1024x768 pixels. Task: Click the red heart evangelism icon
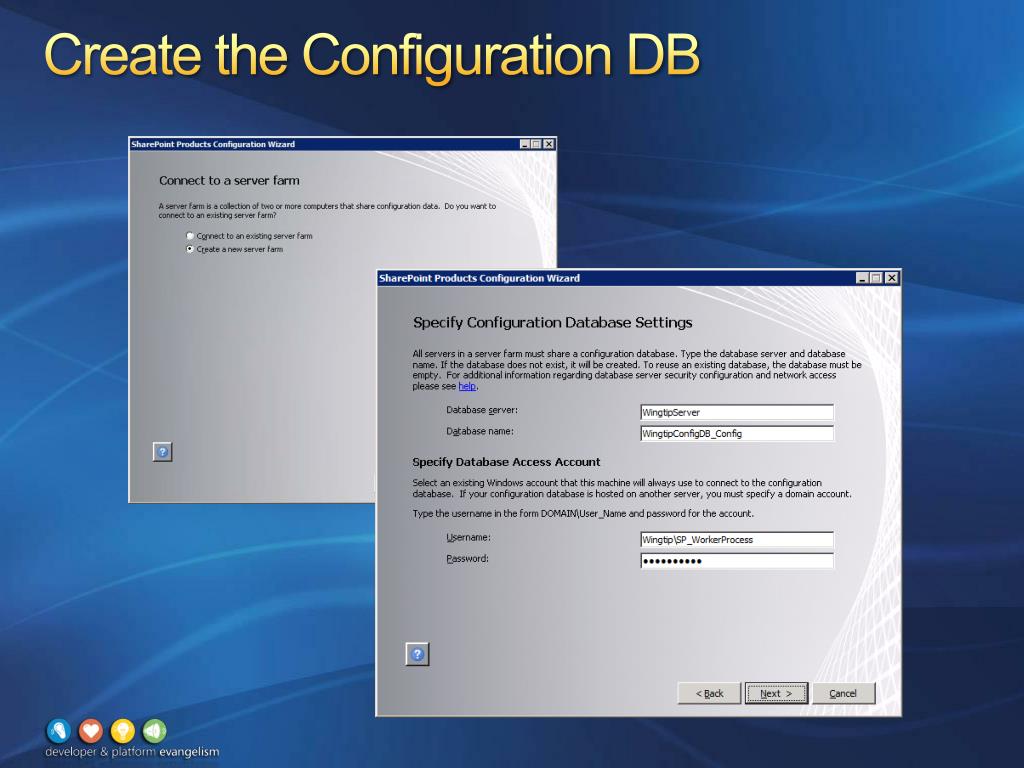coord(91,731)
